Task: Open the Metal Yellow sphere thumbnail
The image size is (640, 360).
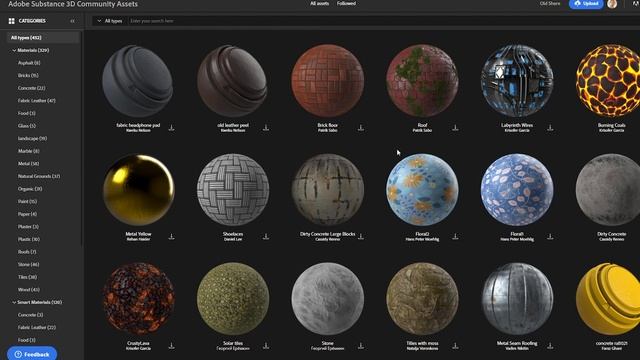Action: pyautogui.click(x=138, y=190)
